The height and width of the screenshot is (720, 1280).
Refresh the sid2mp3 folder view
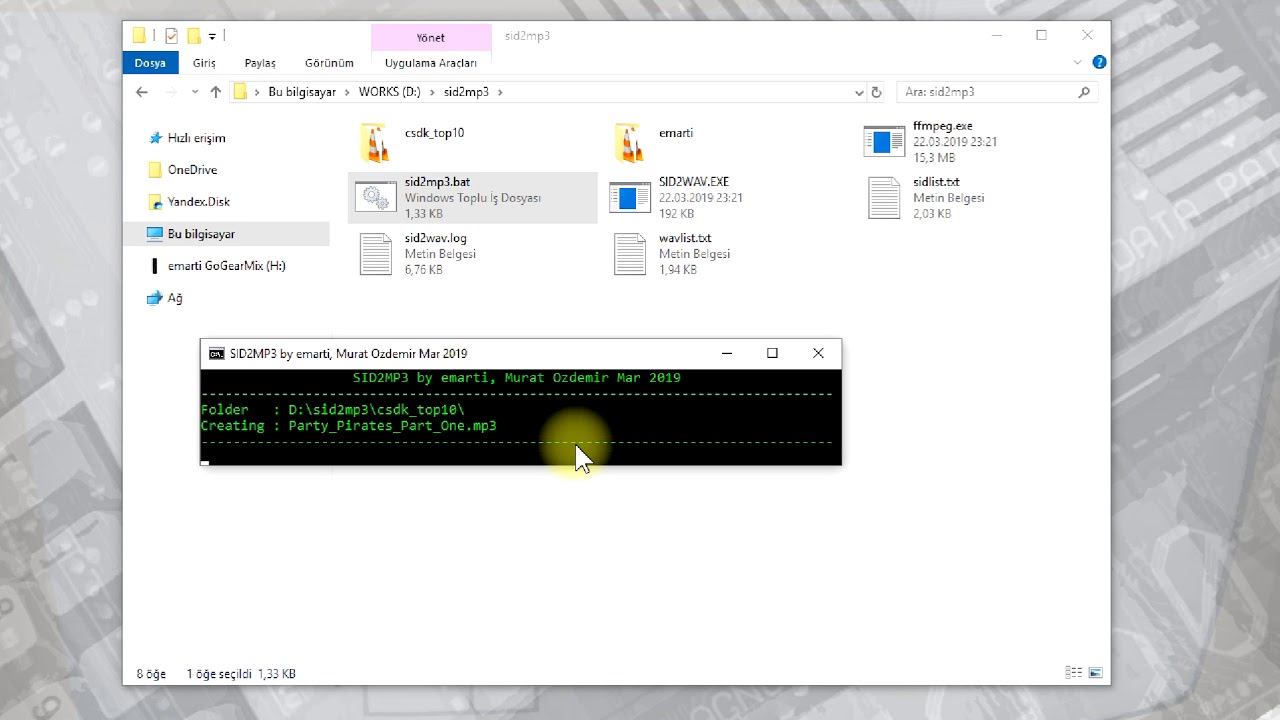click(x=876, y=92)
